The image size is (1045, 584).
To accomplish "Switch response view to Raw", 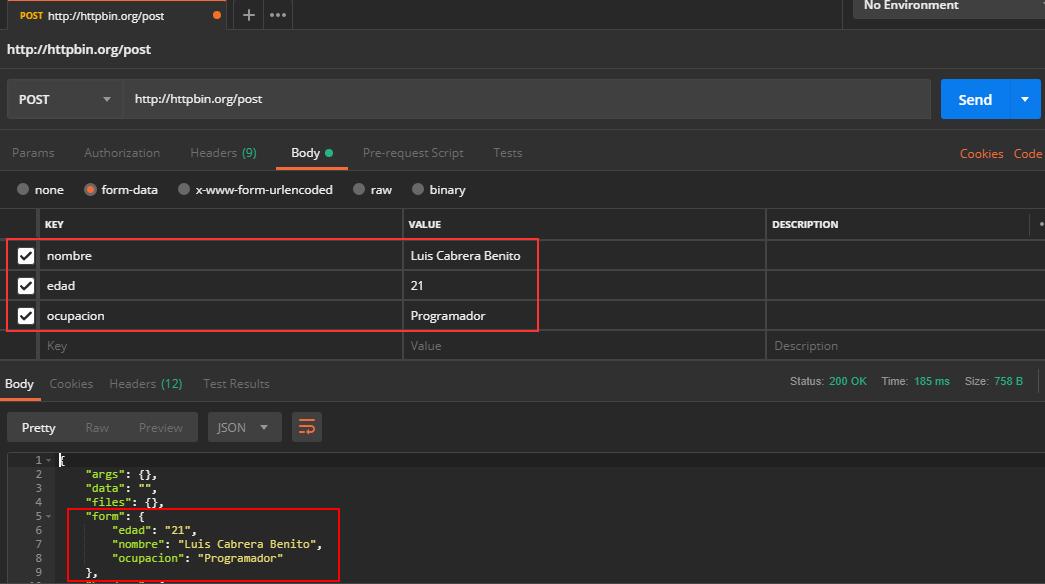I will 97,427.
